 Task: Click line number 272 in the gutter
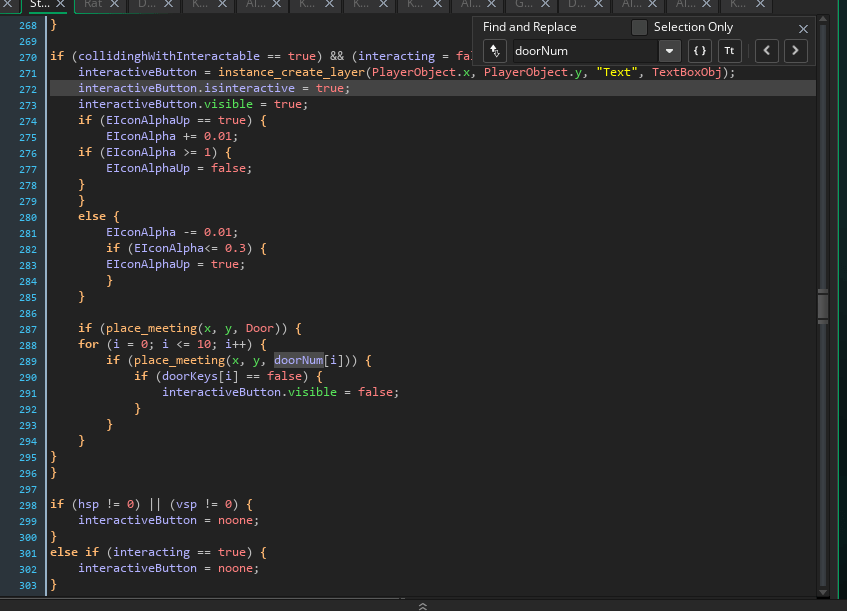tap(27, 89)
